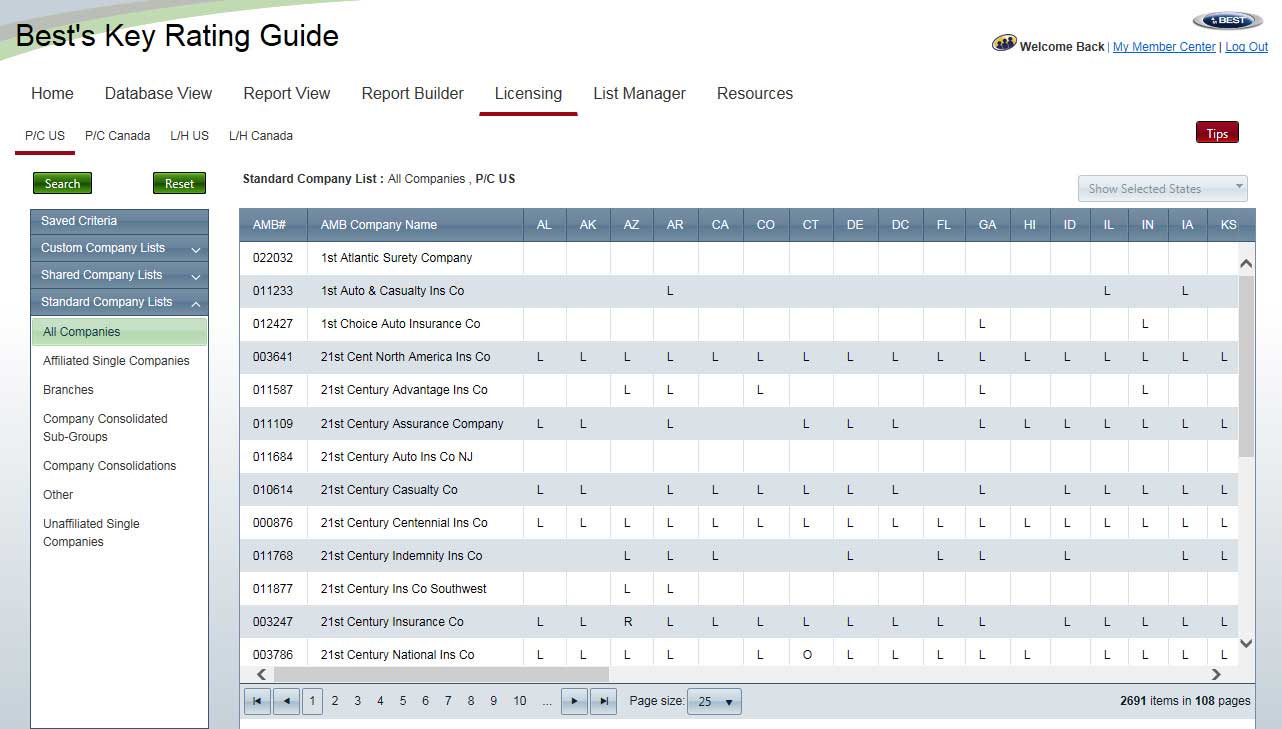This screenshot has width=1282, height=729.
Task: Select Affiliated Single Companies list
Action: point(116,361)
